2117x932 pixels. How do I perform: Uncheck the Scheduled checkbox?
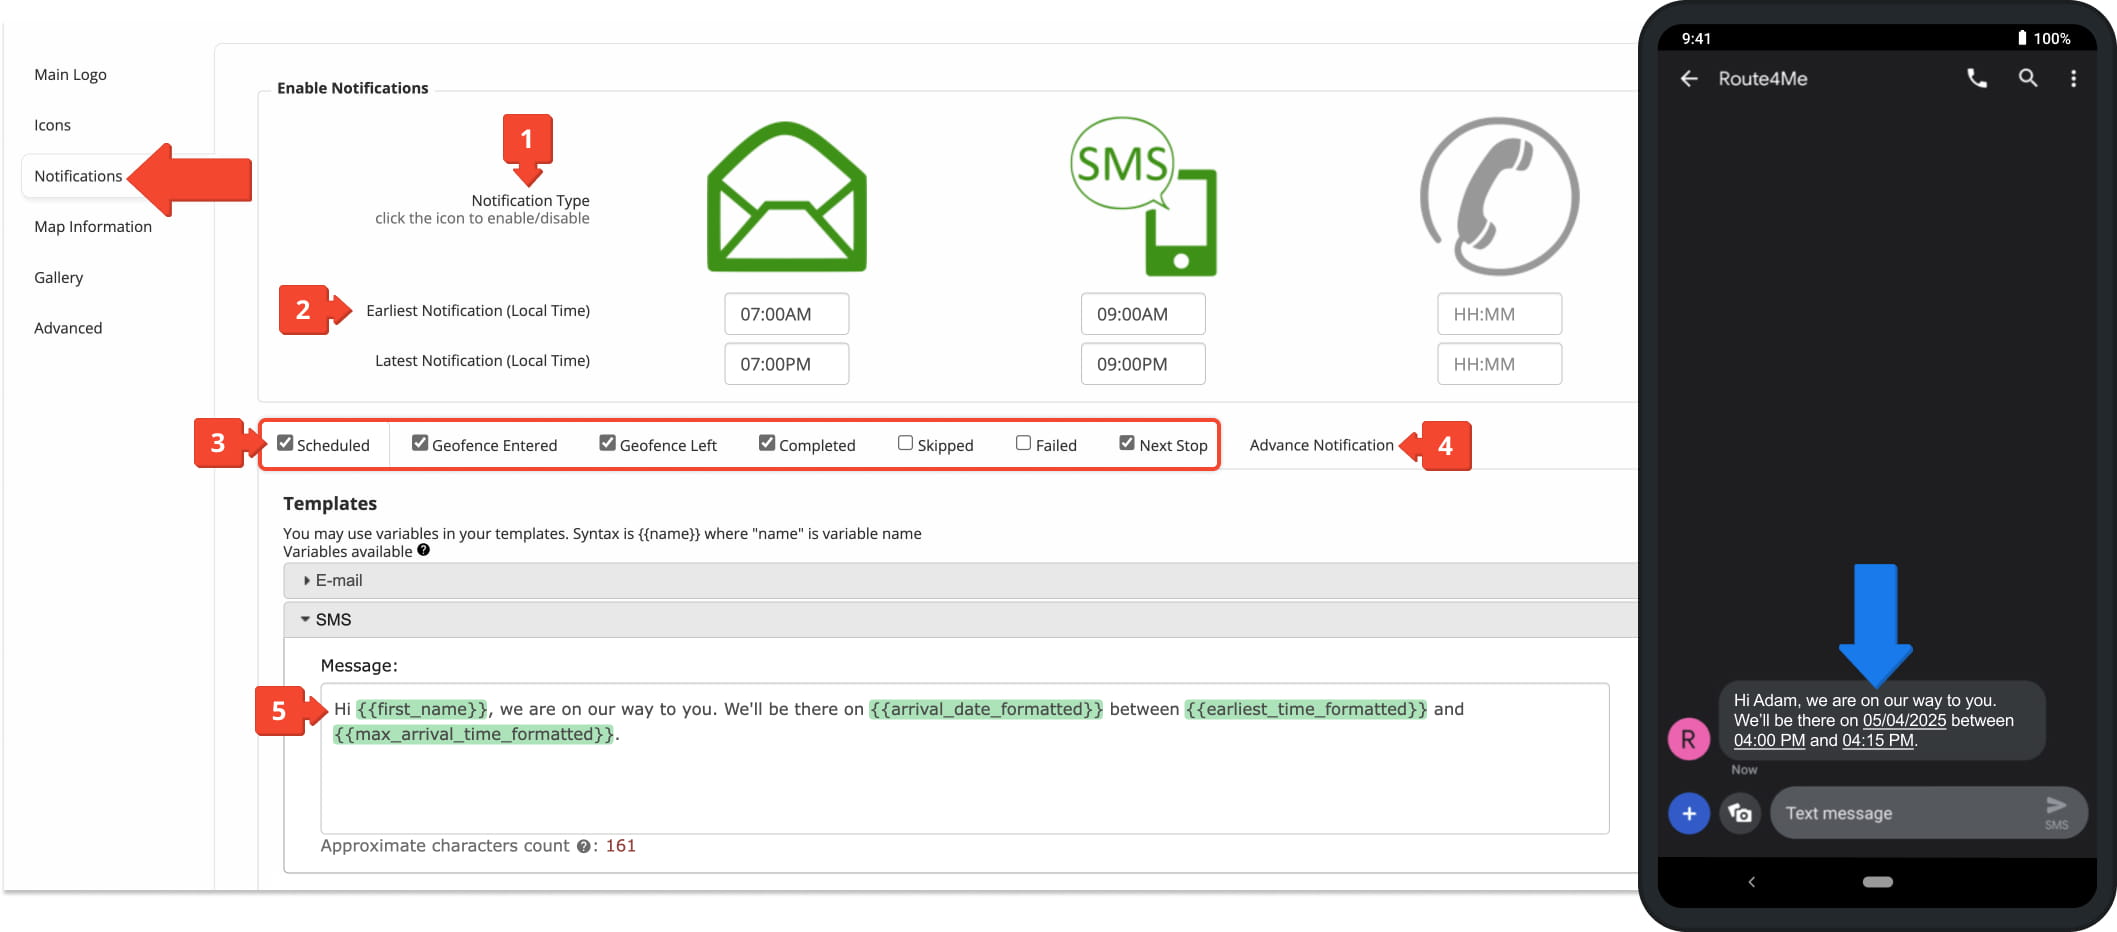285,443
